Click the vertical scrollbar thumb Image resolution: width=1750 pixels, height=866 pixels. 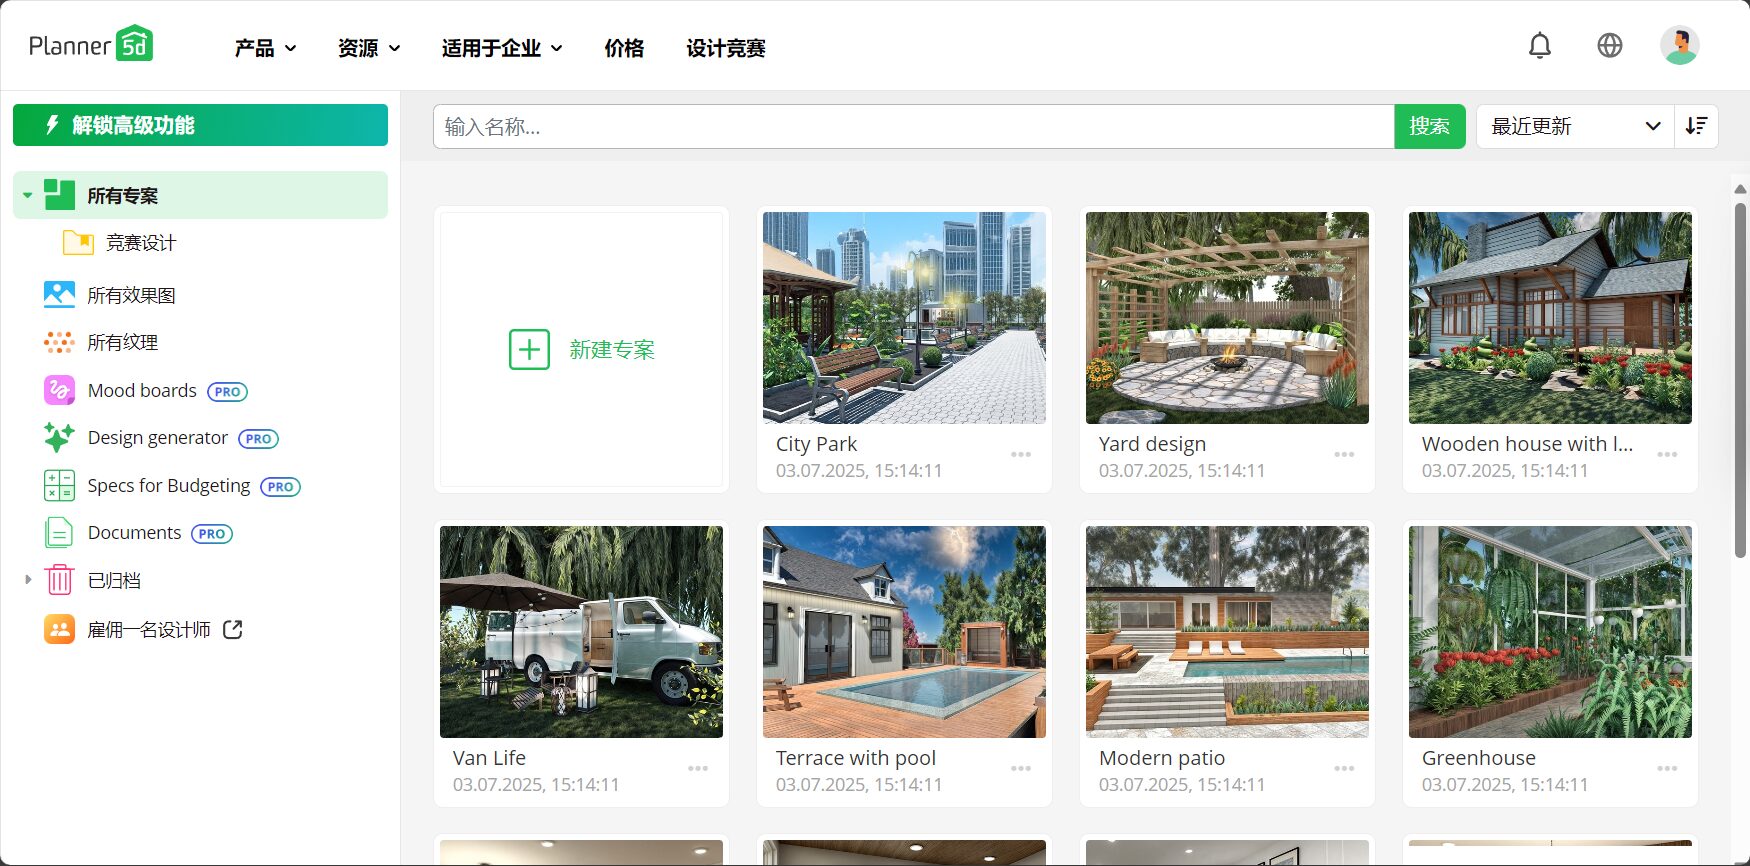(1740, 380)
